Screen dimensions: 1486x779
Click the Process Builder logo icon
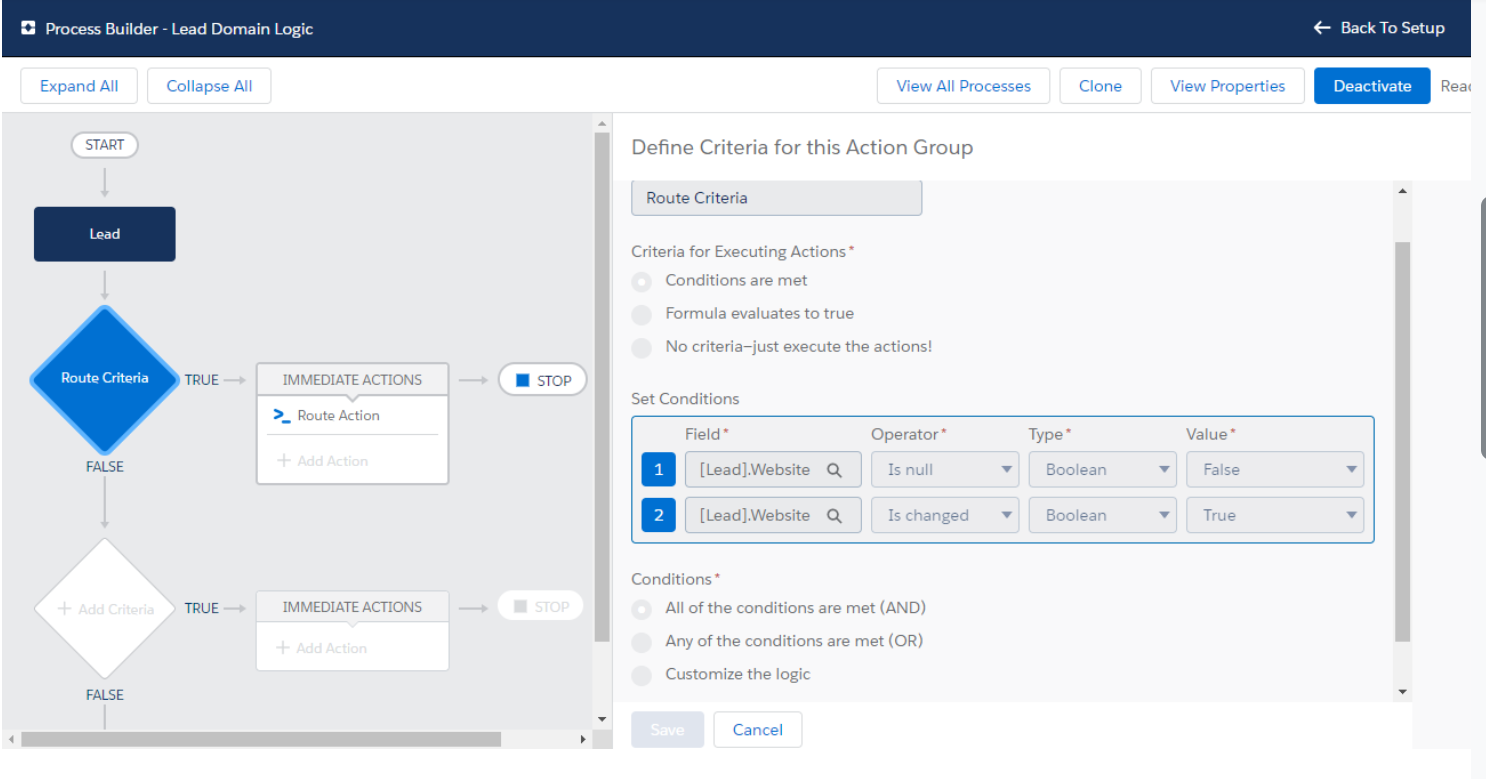(28, 29)
